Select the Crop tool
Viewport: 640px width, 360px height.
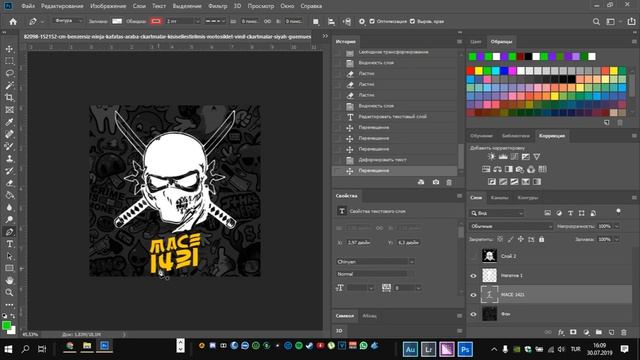[9, 98]
